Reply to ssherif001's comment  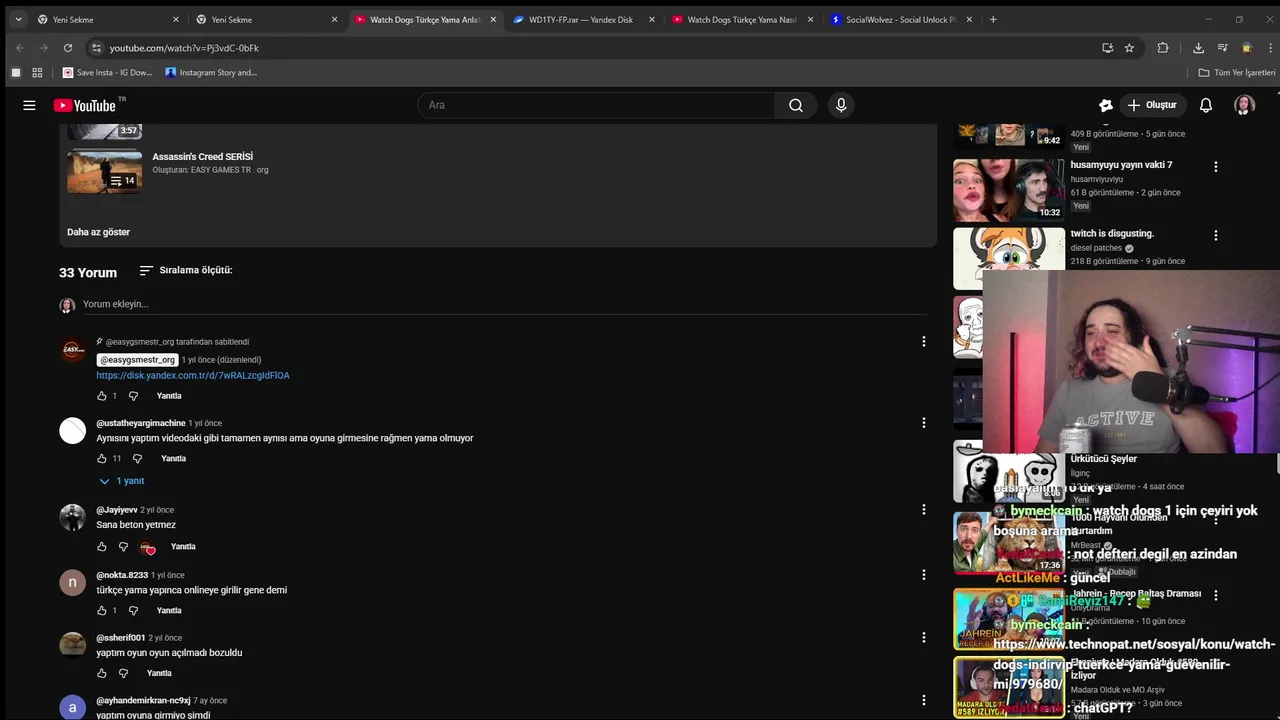pos(160,673)
